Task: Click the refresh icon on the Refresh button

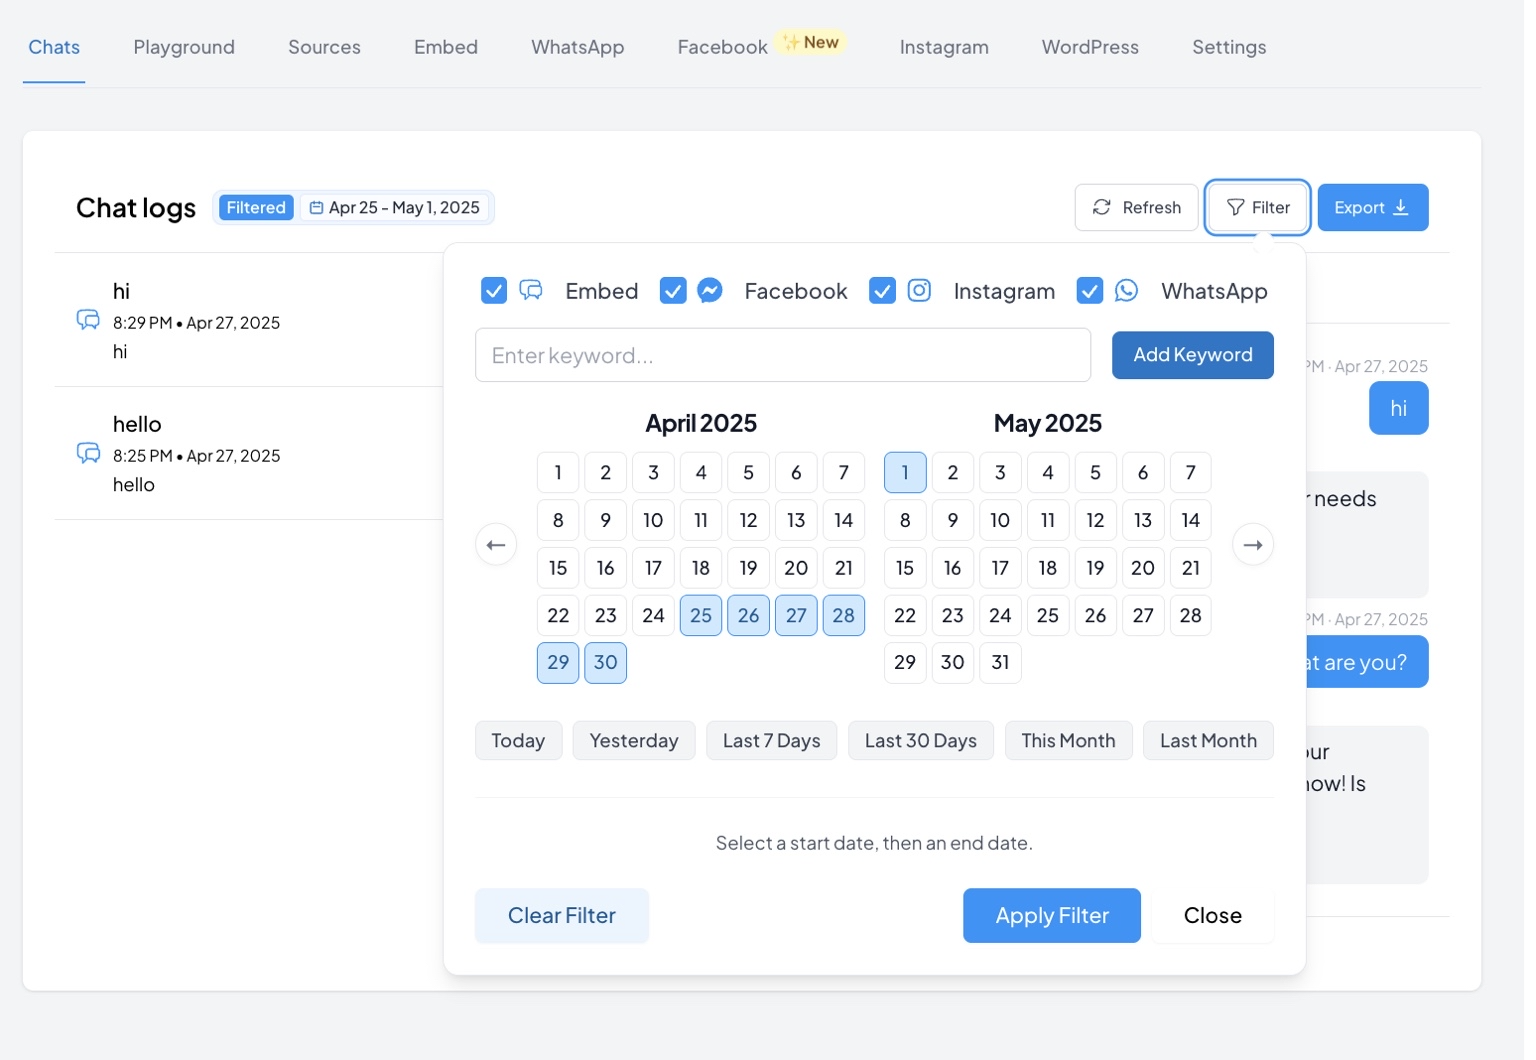Action: coord(1102,207)
